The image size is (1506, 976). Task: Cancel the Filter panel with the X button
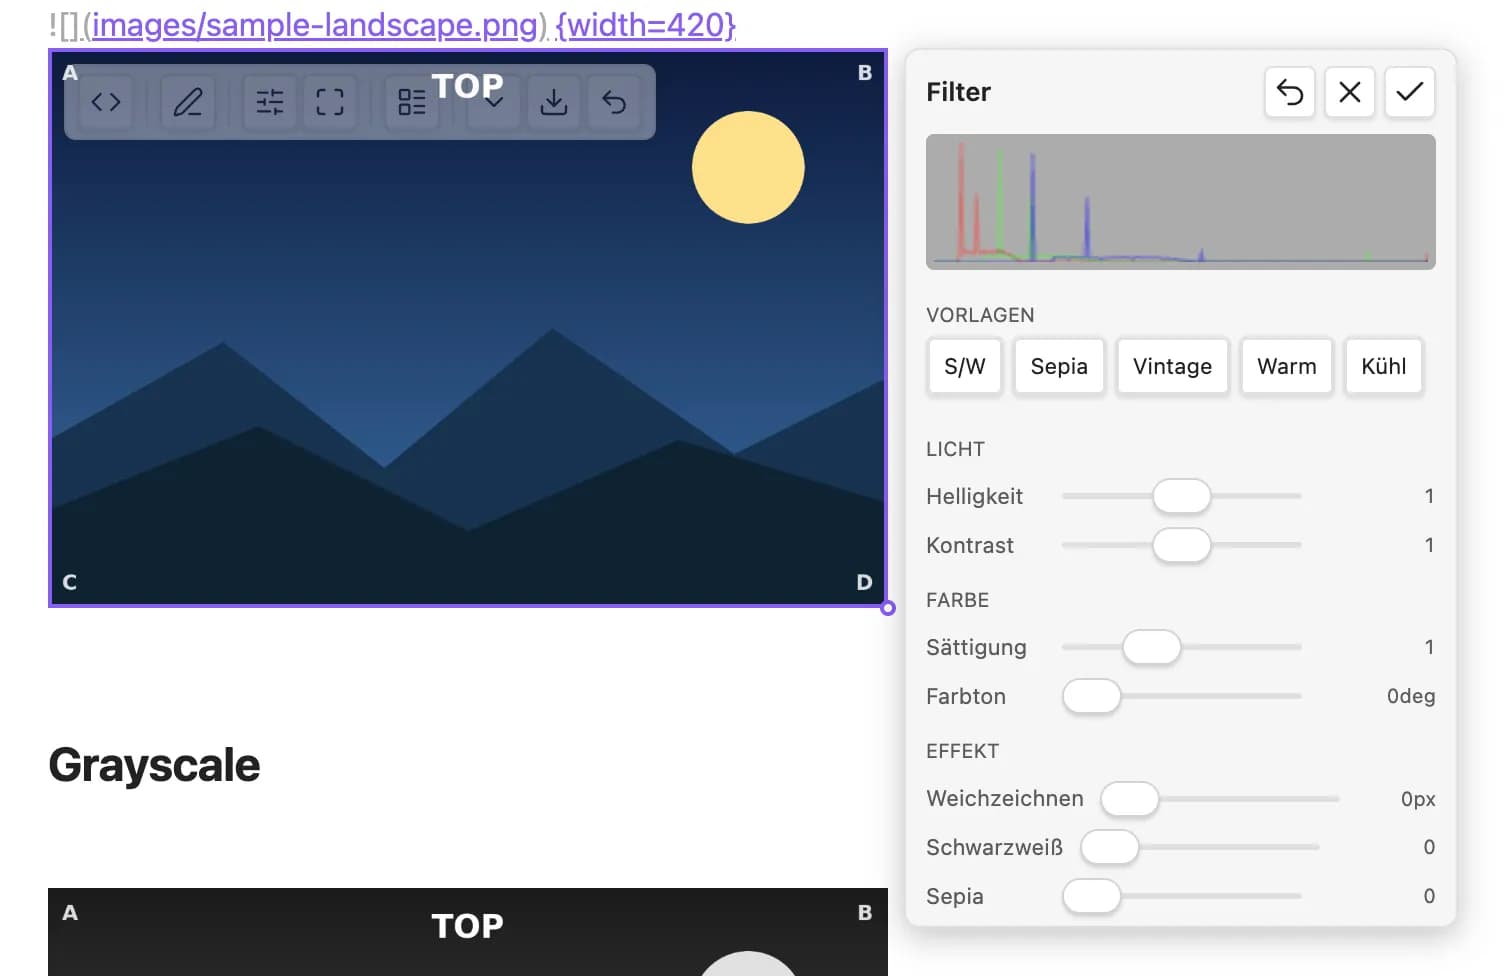[1350, 92]
